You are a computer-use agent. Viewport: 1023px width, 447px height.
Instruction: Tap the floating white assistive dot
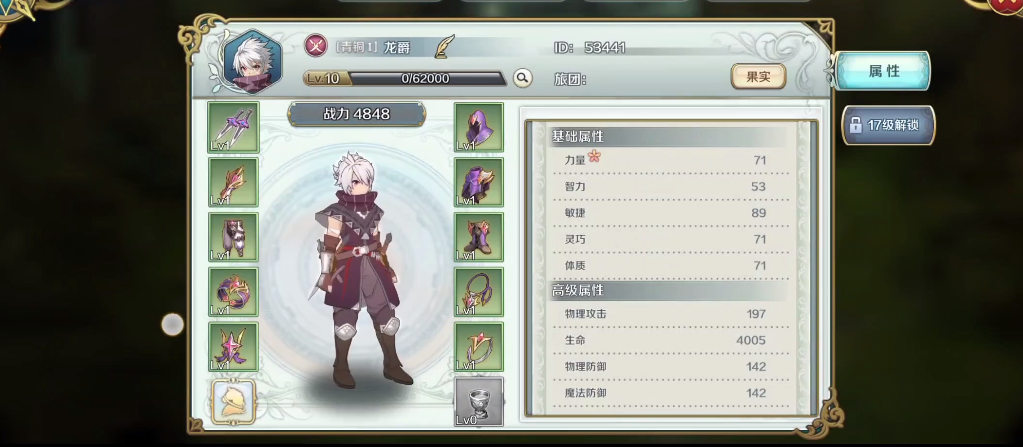172,324
